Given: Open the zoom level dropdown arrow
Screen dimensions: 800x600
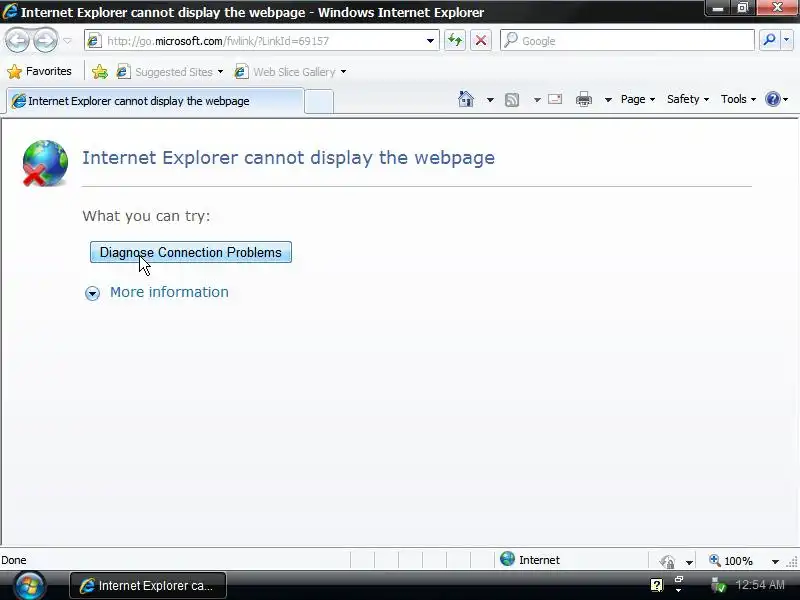Looking at the screenshot, I should pos(775,562).
